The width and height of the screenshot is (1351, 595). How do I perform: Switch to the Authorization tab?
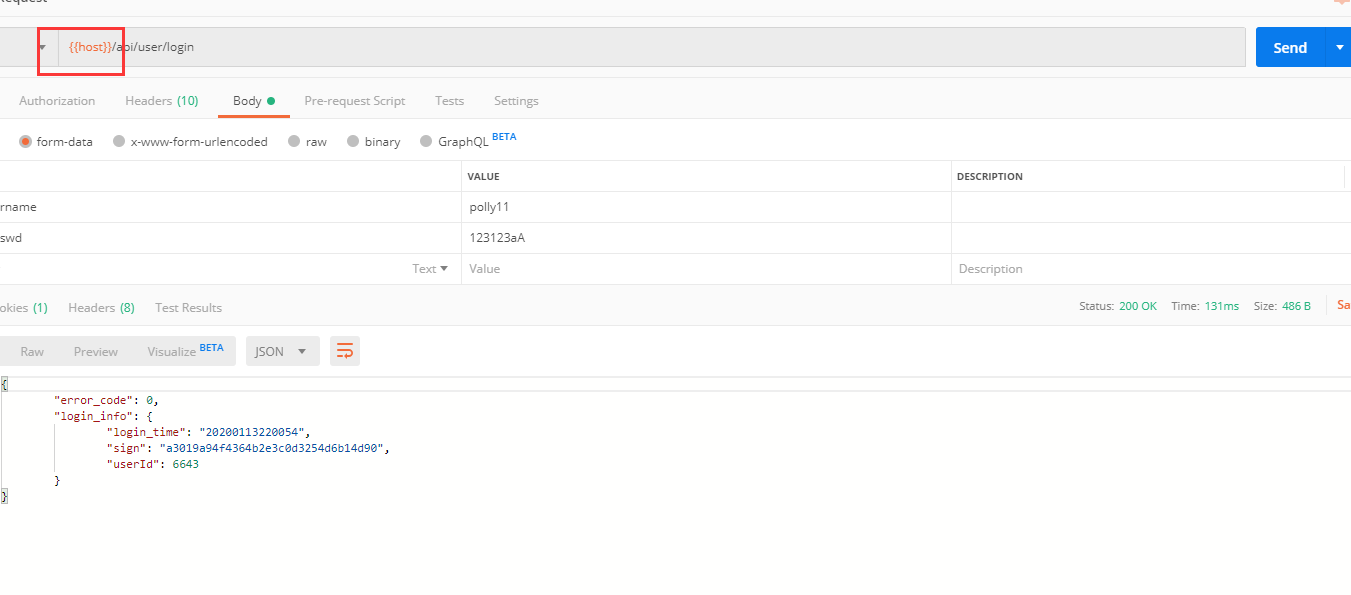57,101
